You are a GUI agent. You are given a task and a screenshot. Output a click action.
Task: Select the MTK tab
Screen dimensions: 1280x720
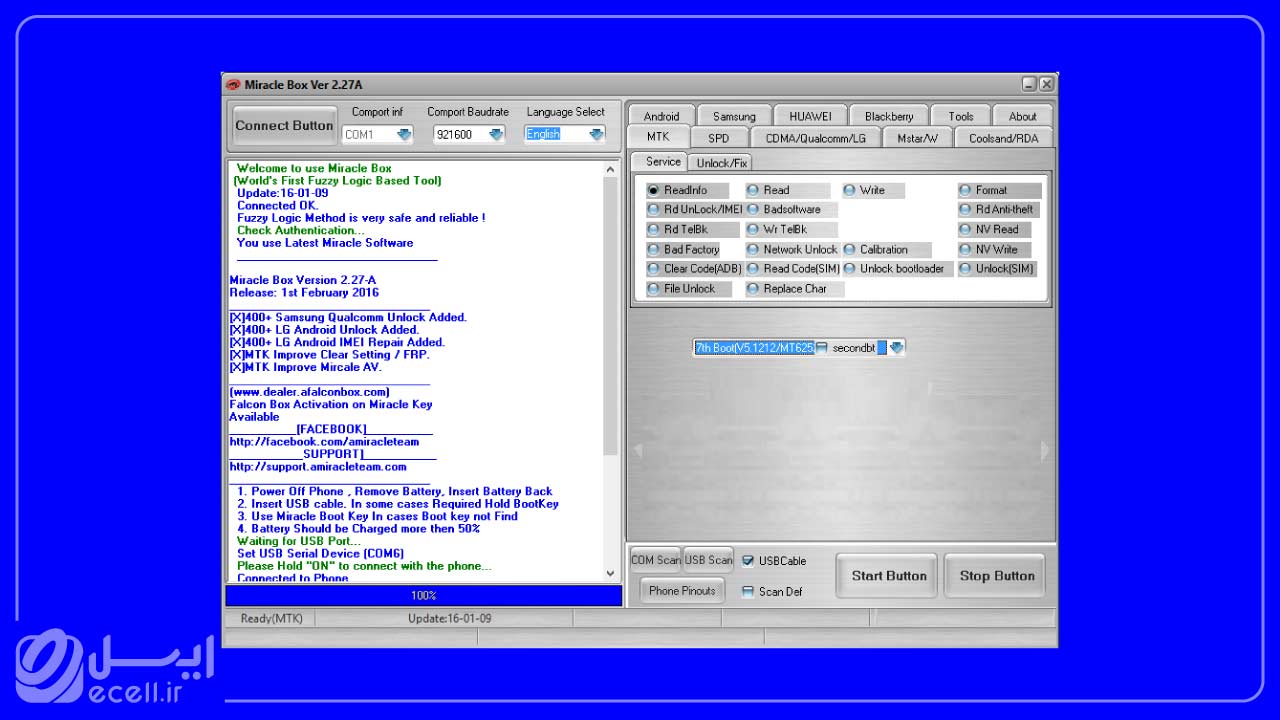[x=658, y=137]
